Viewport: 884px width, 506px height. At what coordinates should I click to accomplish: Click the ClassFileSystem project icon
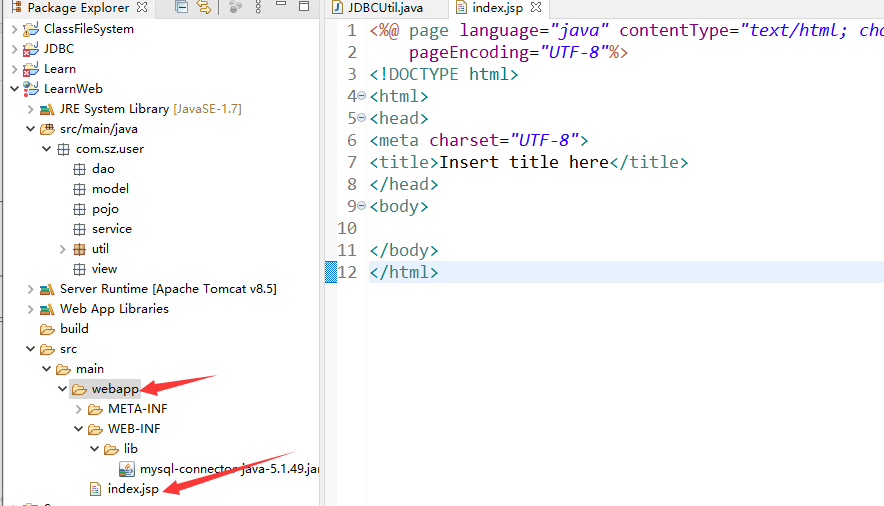tap(30, 29)
